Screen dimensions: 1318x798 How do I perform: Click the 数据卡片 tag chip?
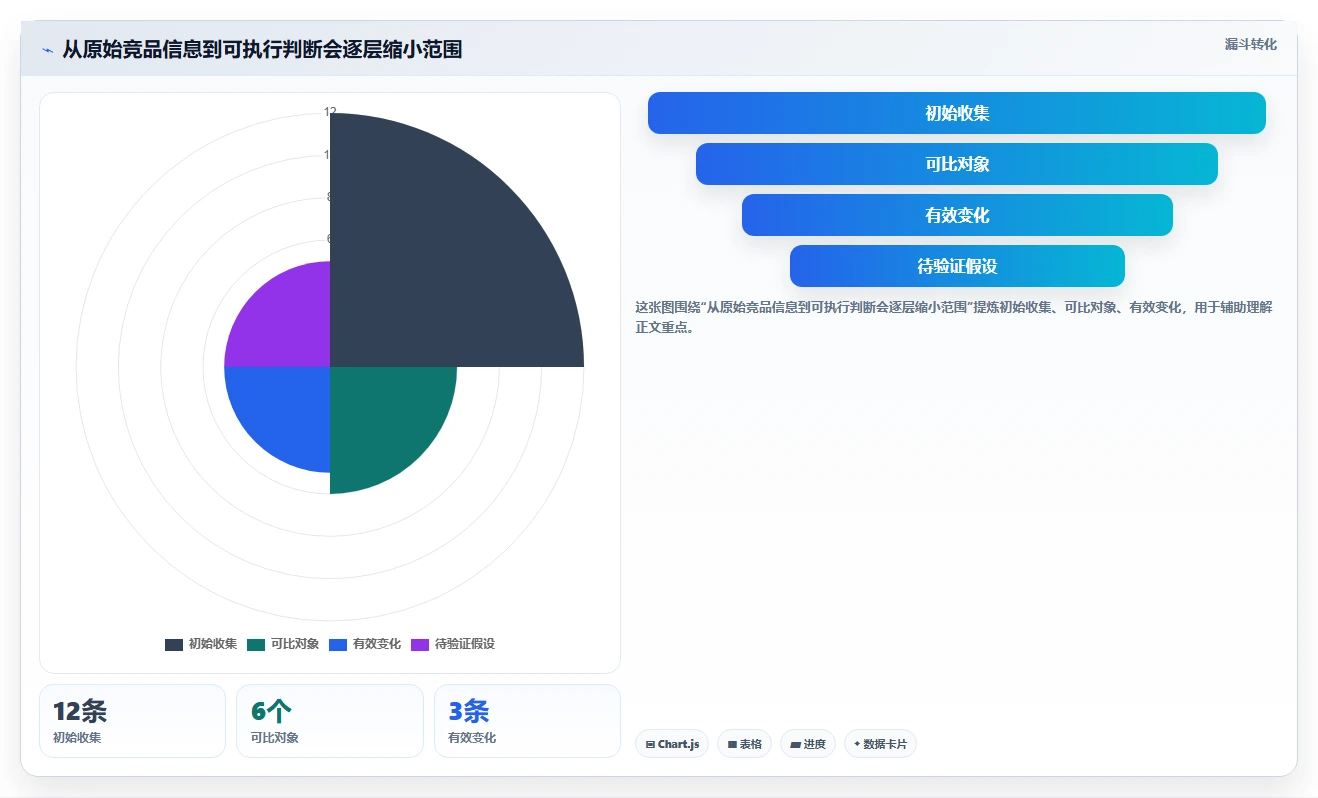(880, 744)
